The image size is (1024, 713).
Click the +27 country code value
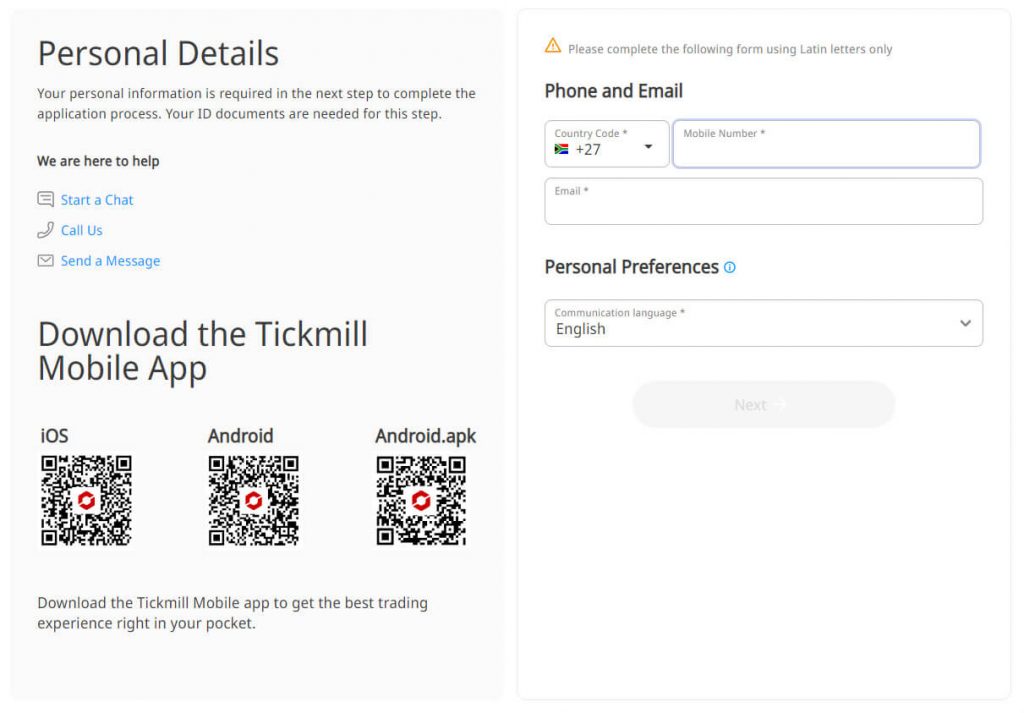[588, 150]
